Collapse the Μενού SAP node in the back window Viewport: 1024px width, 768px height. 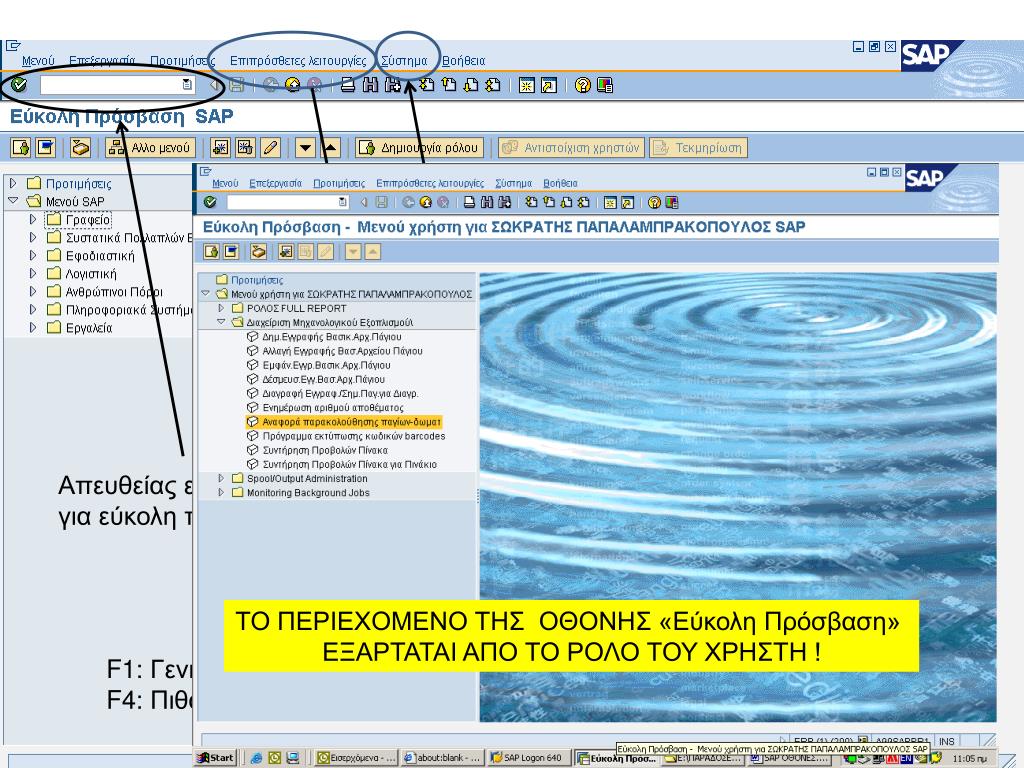coord(12,200)
